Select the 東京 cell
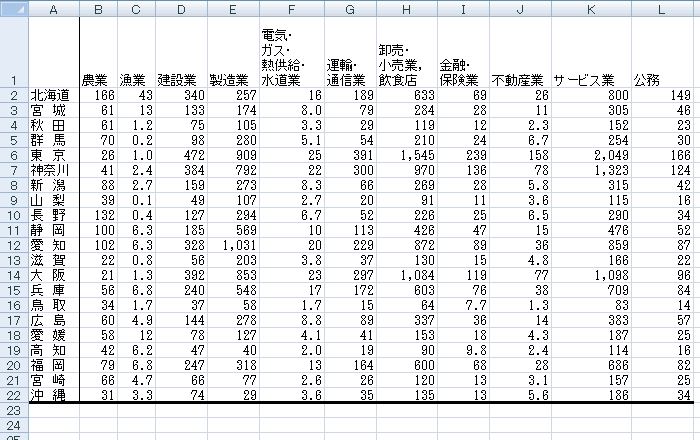Image resolution: width=700 pixels, height=440 pixels. point(54,155)
